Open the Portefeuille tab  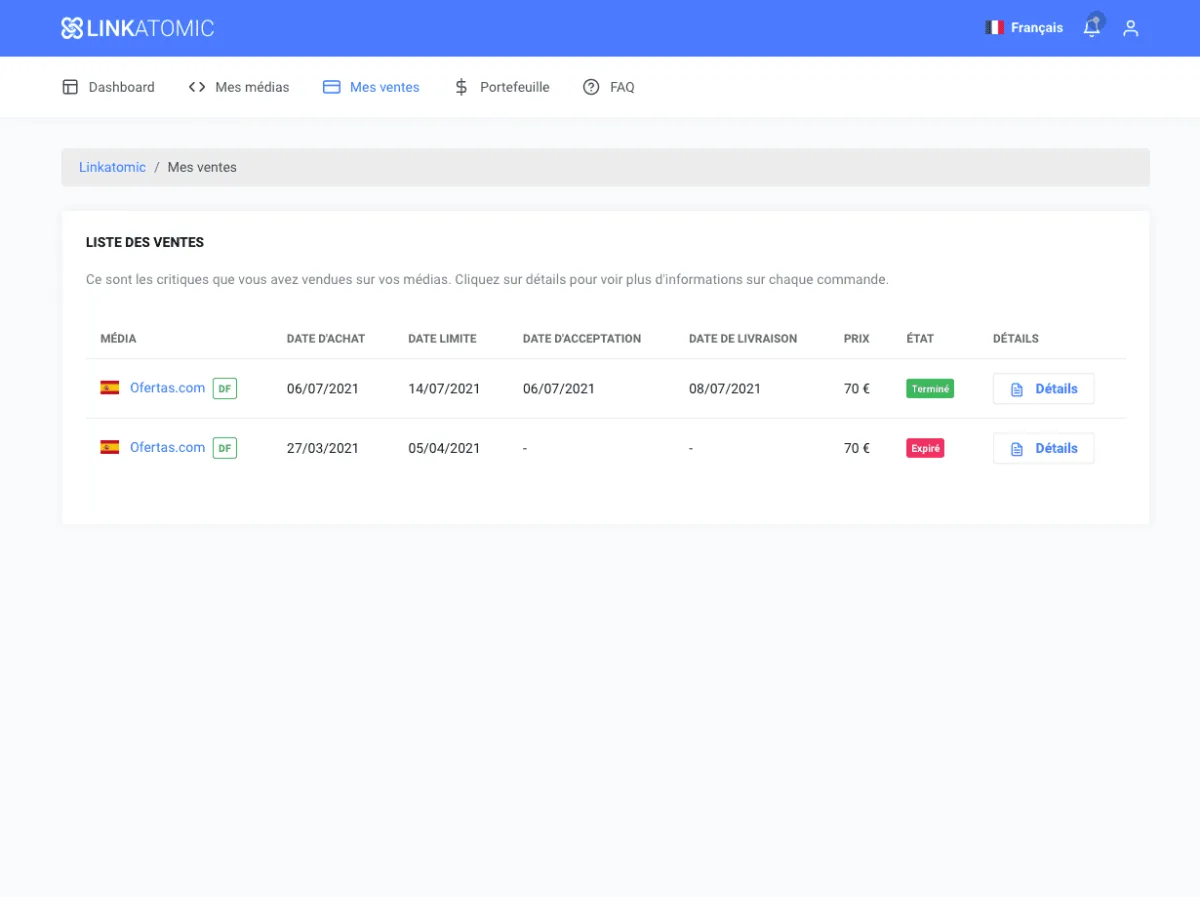[x=502, y=87]
